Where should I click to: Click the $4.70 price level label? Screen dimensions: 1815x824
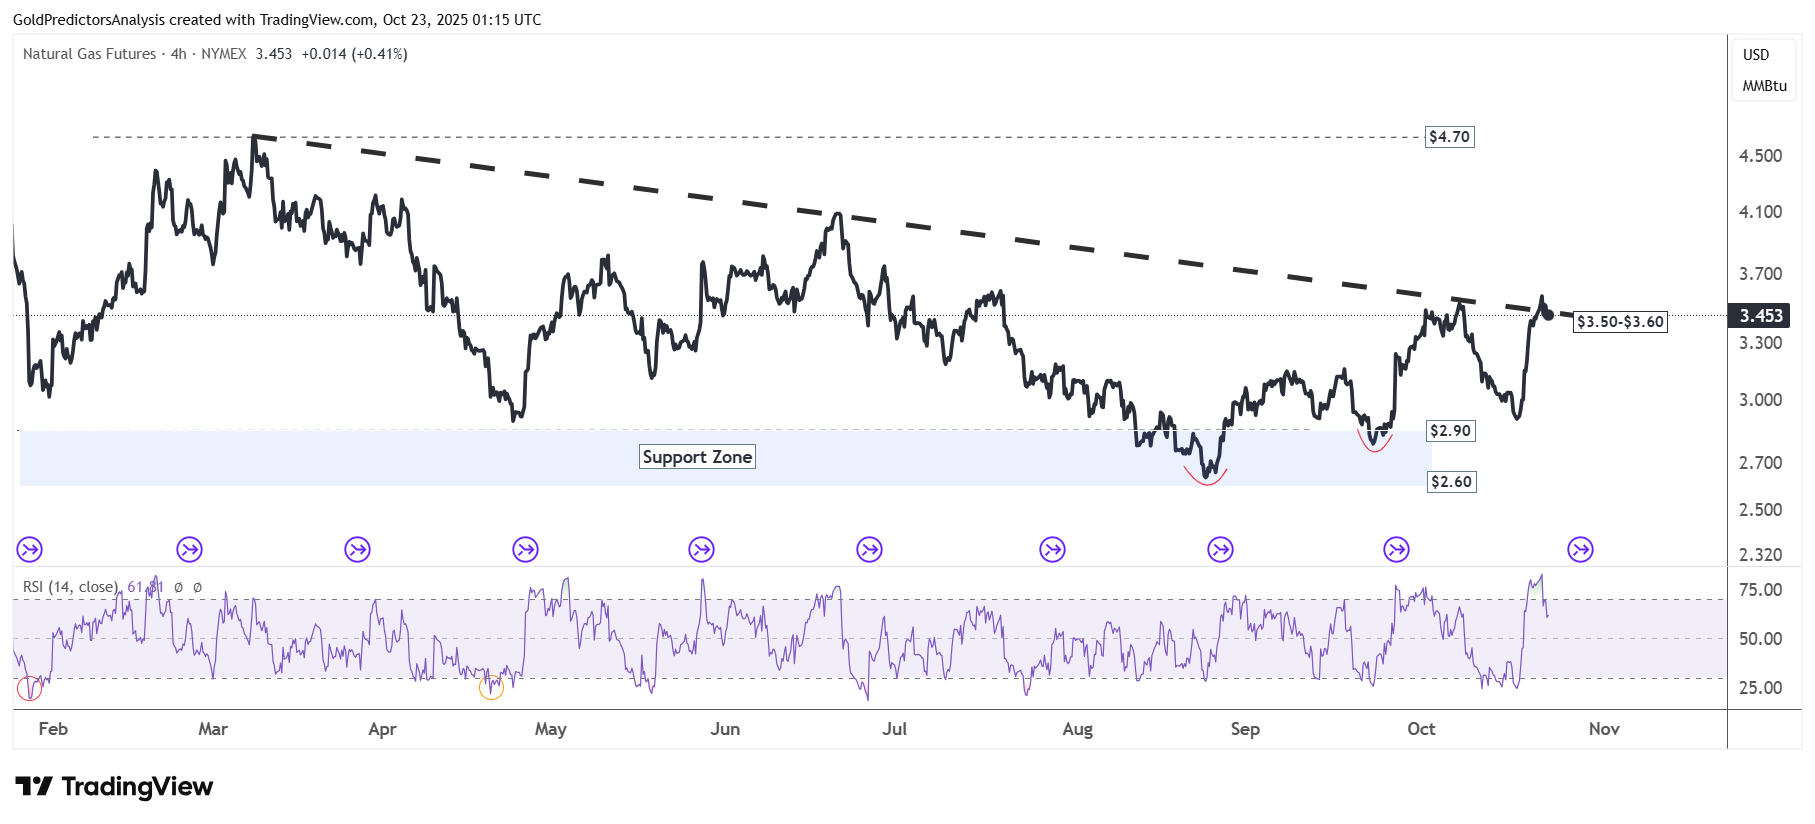click(1449, 137)
